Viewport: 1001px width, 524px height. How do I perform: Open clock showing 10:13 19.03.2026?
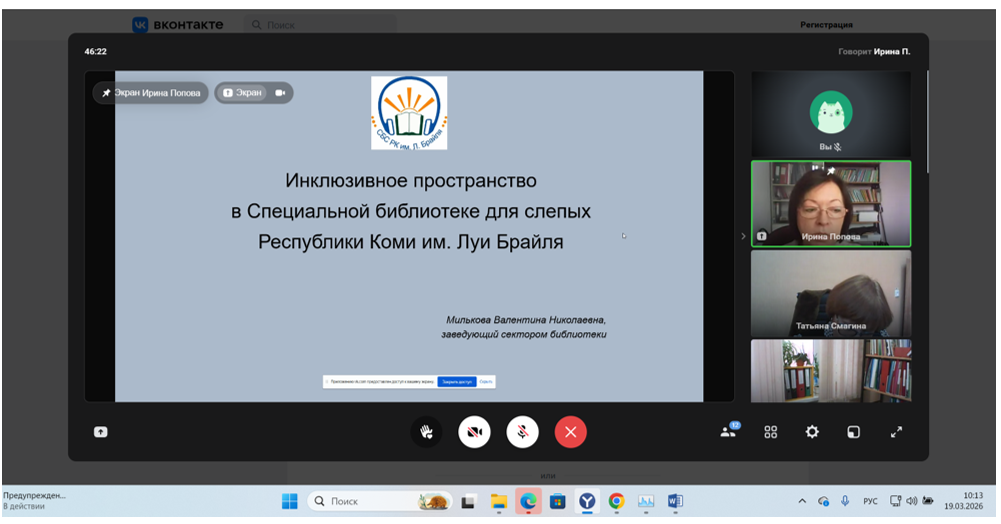pos(964,501)
